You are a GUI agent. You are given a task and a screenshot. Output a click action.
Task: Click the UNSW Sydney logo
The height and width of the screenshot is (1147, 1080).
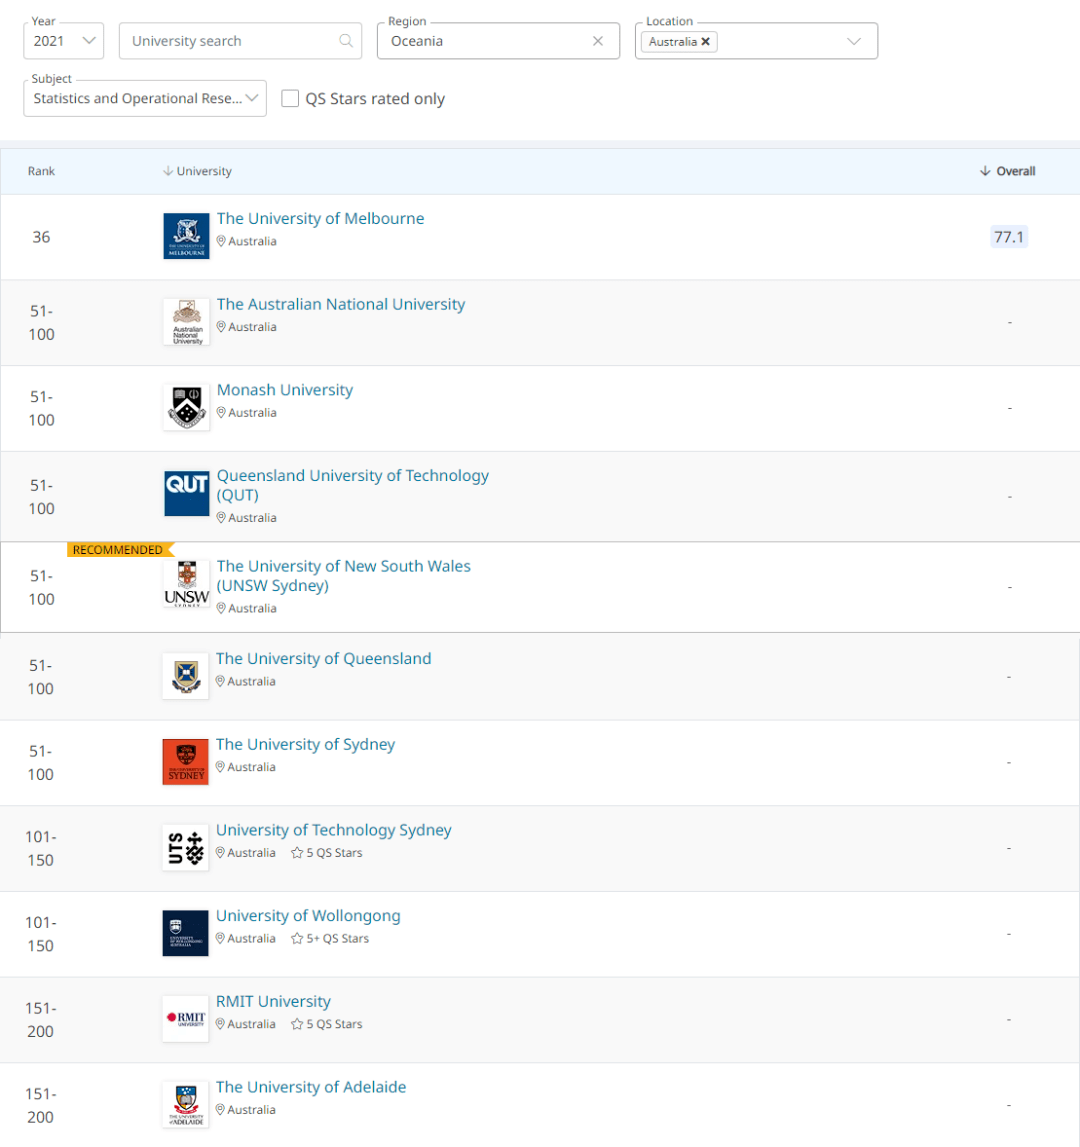186,584
